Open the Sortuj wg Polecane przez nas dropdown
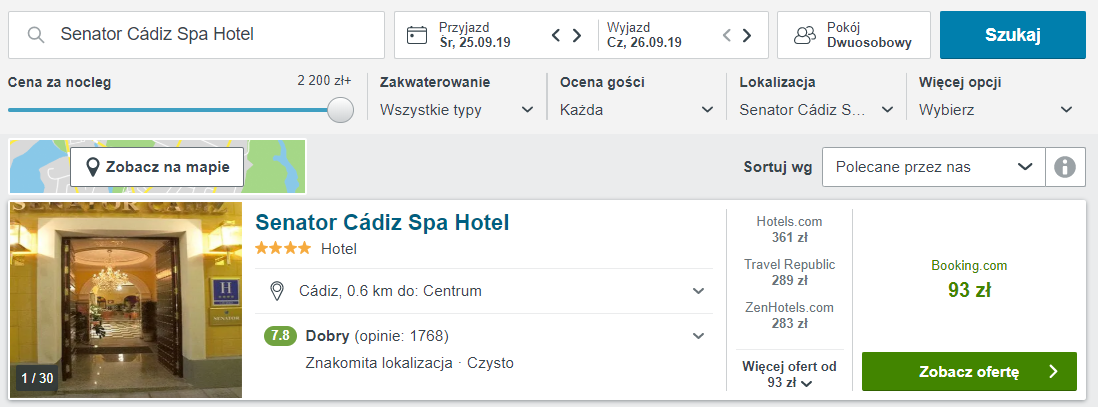The height and width of the screenshot is (407, 1098). pos(933,167)
